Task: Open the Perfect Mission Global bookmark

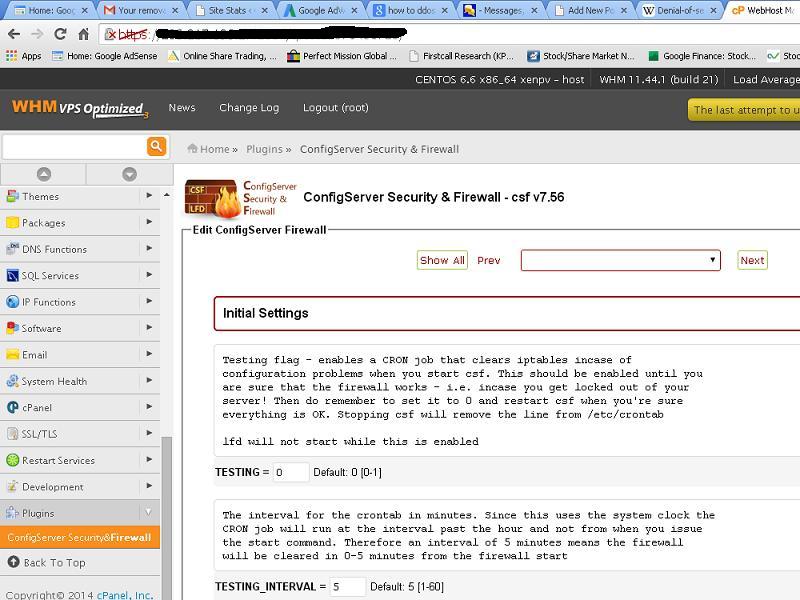Action: coord(342,56)
